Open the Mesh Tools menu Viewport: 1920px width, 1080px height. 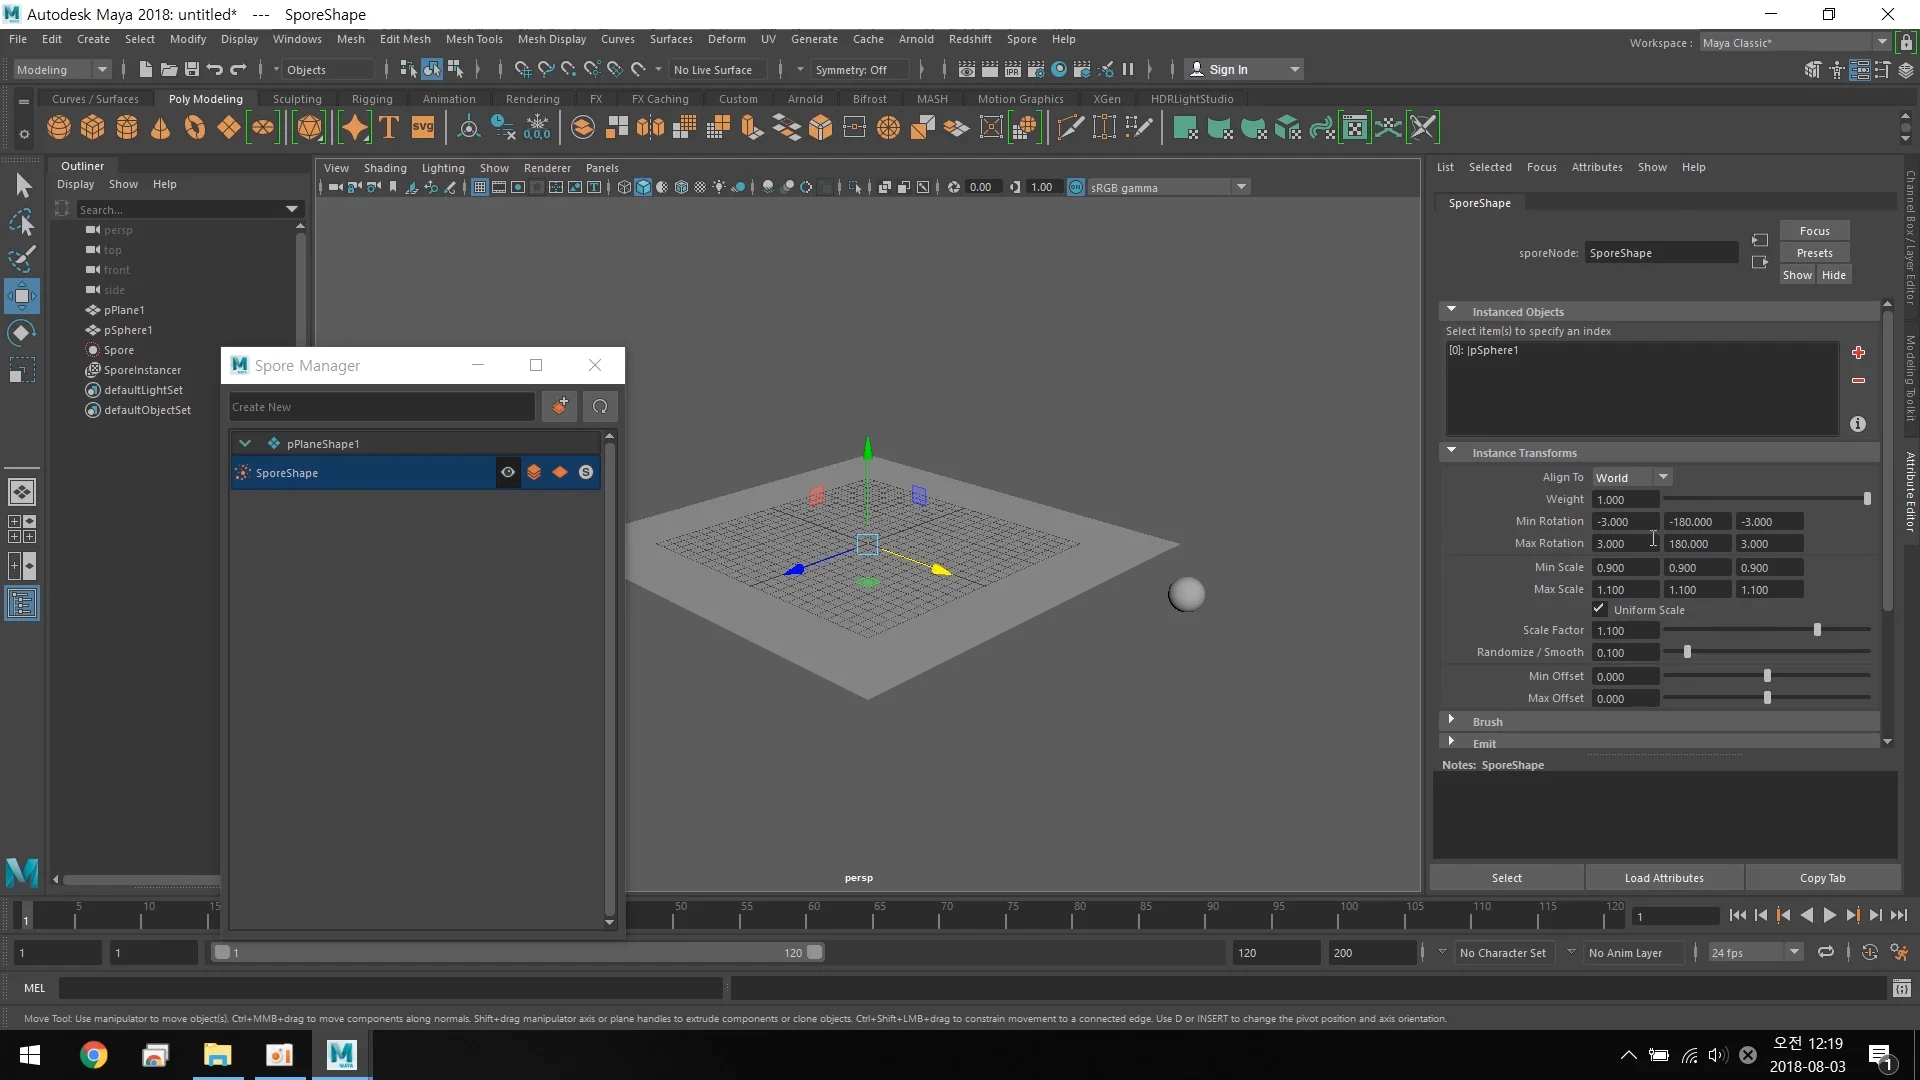[474, 39]
